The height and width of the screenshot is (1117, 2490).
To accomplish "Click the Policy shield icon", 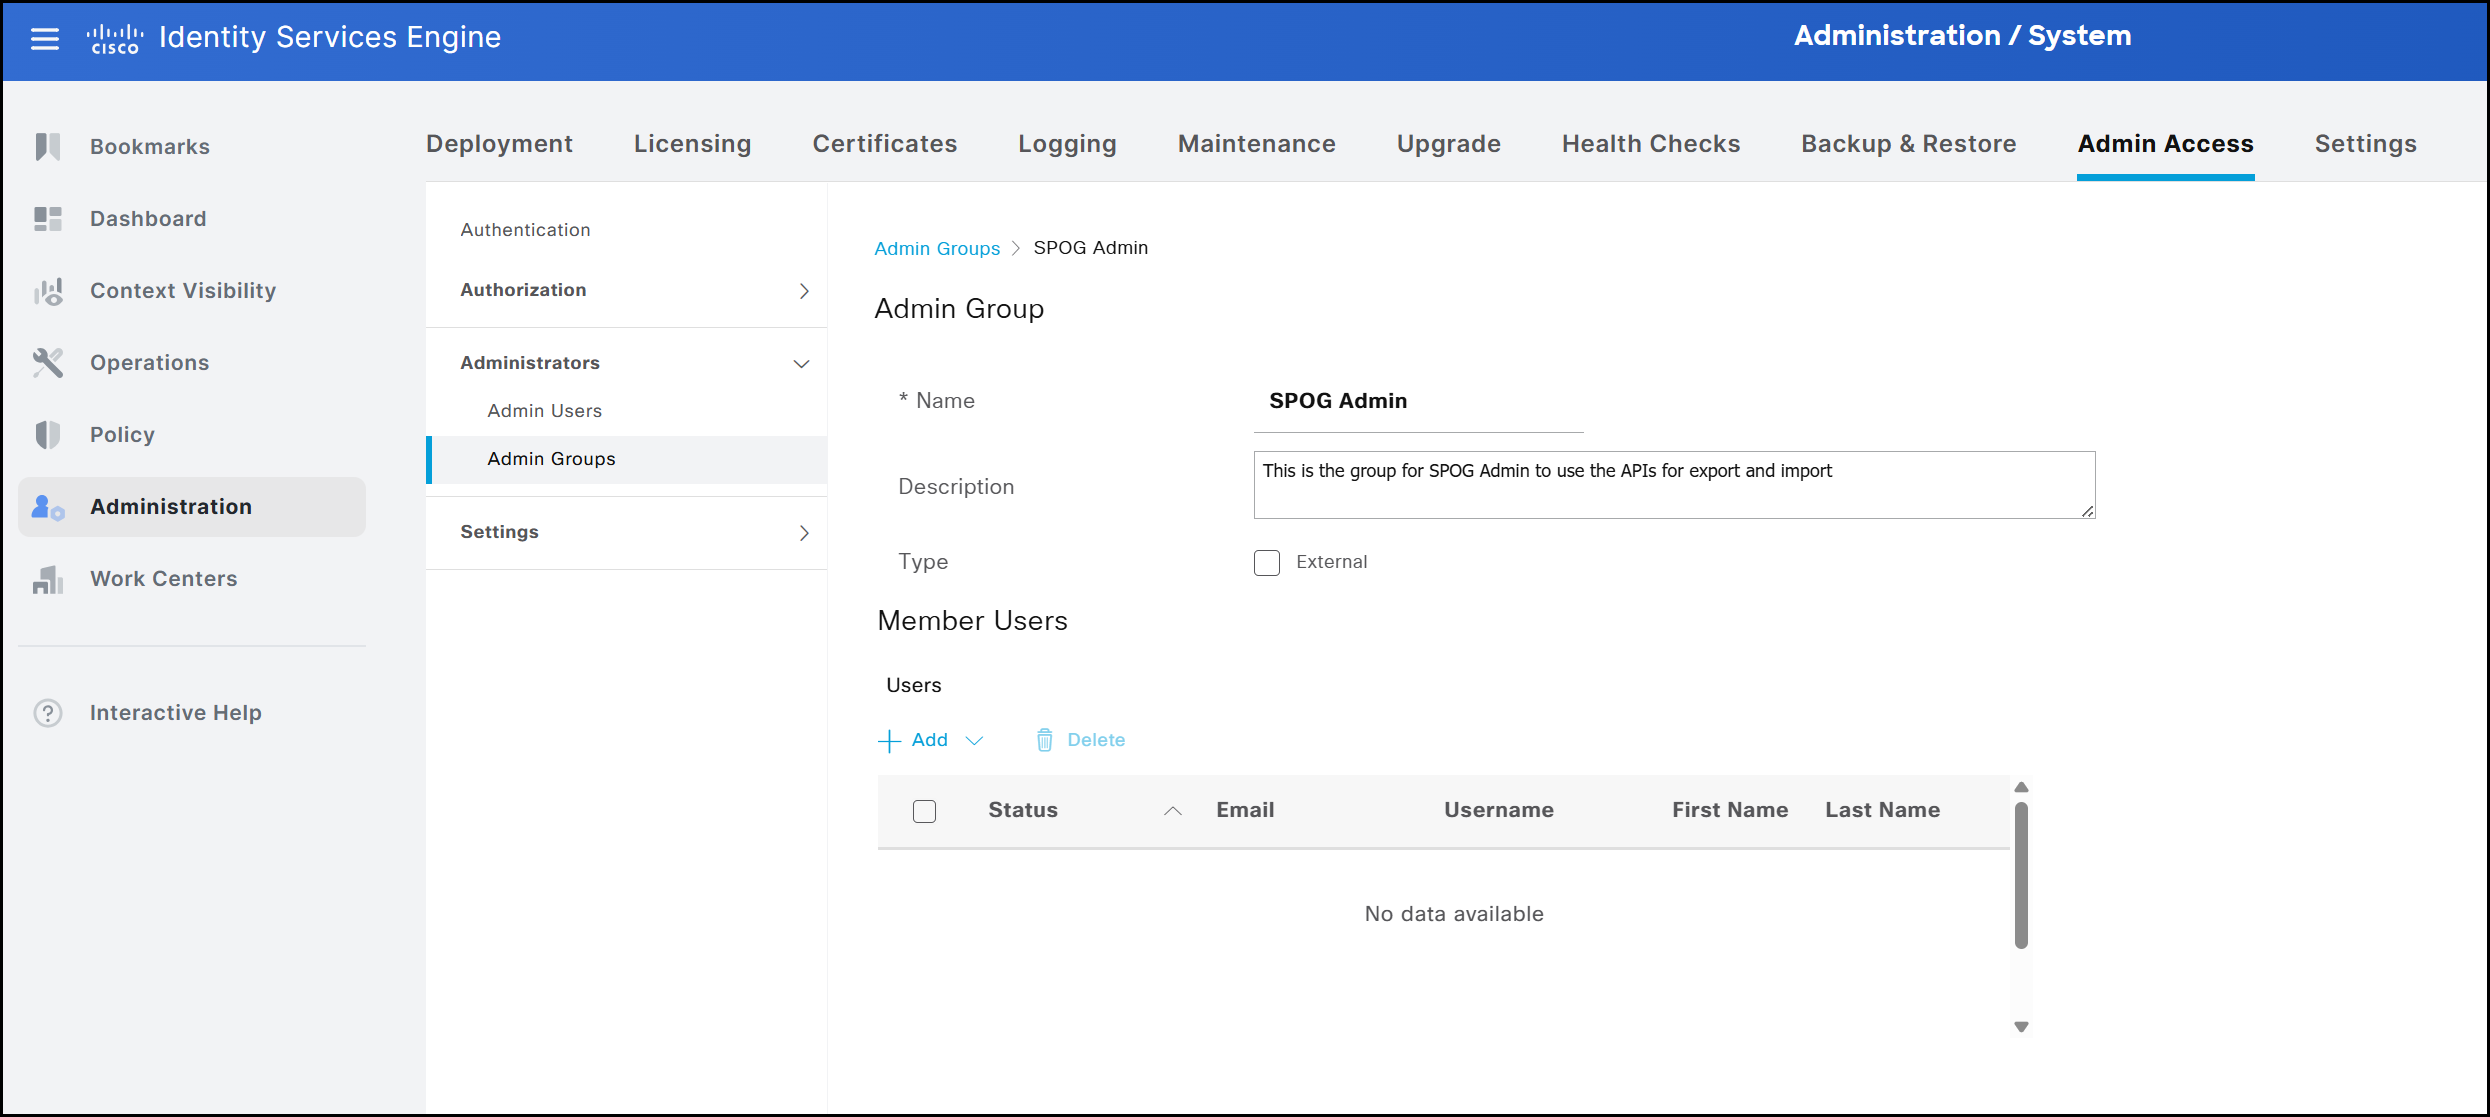I will pyautogui.click(x=47, y=435).
